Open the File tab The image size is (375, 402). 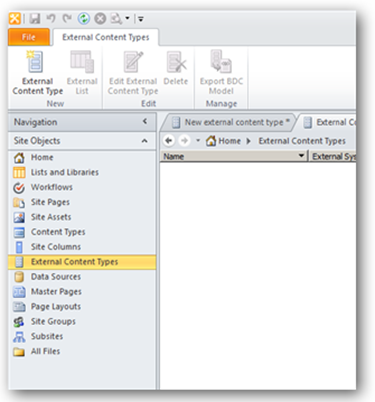29,37
